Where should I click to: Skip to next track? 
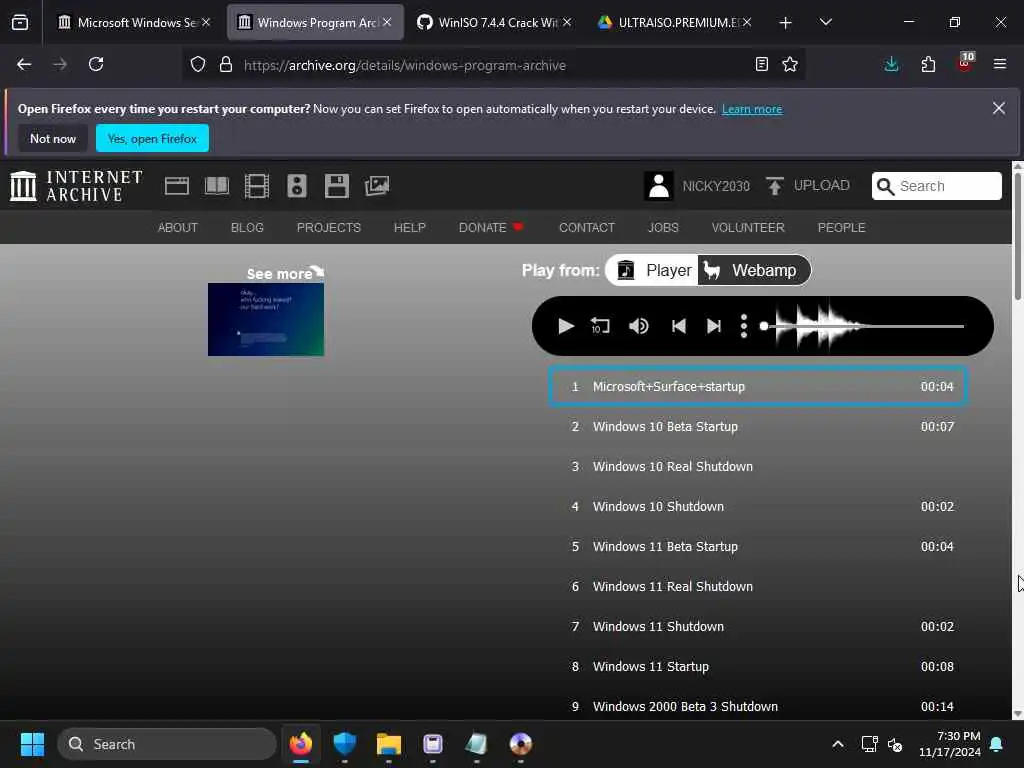pyautogui.click(x=714, y=326)
